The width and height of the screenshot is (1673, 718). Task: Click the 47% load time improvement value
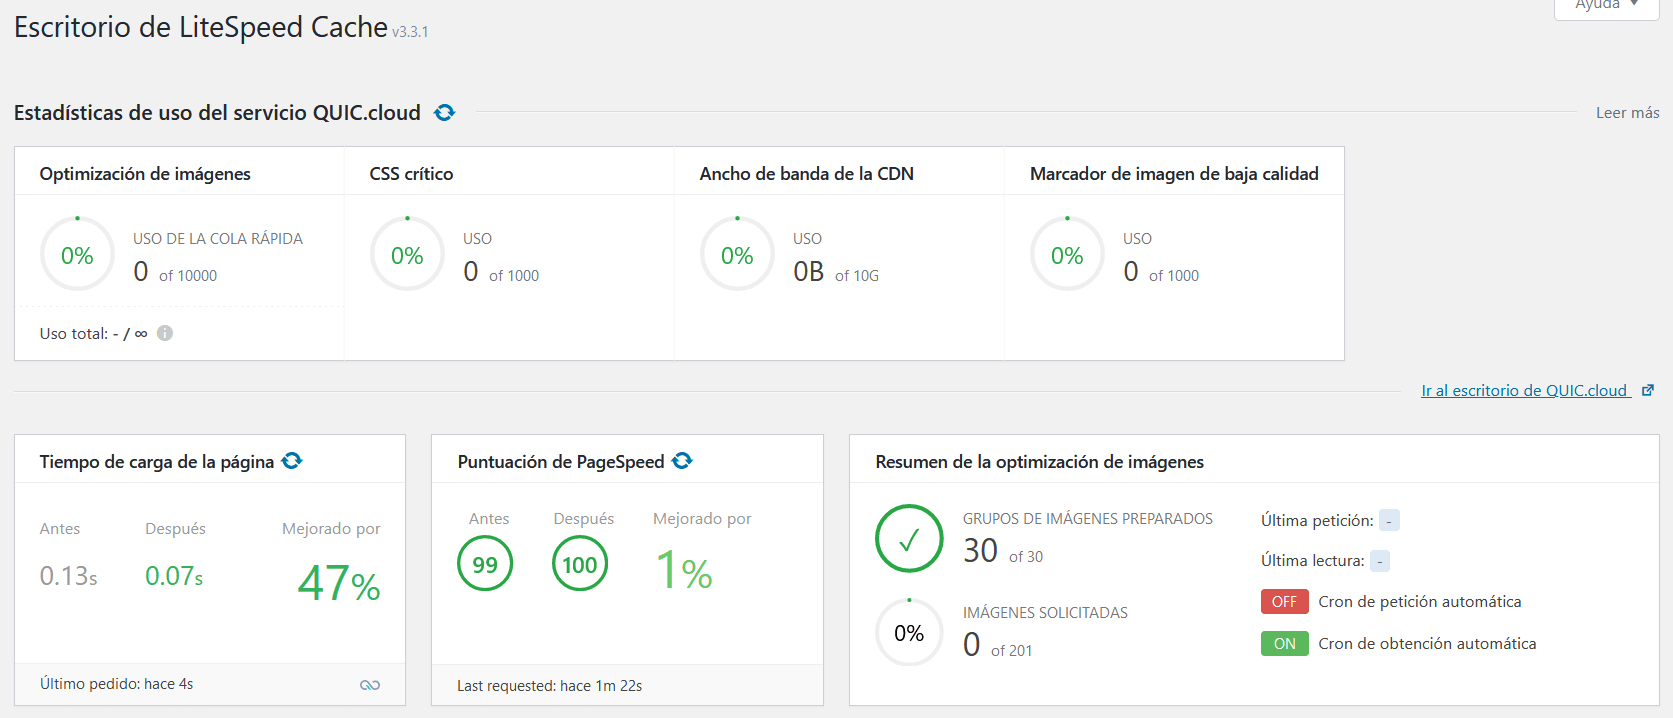click(x=339, y=583)
